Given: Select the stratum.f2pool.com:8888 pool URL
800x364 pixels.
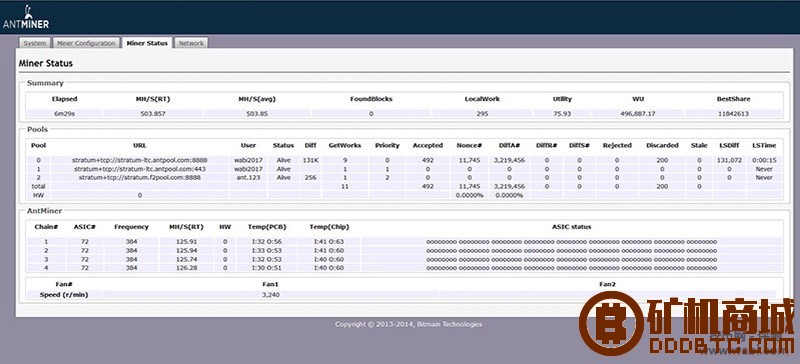Looking at the screenshot, I should [x=140, y=178].
